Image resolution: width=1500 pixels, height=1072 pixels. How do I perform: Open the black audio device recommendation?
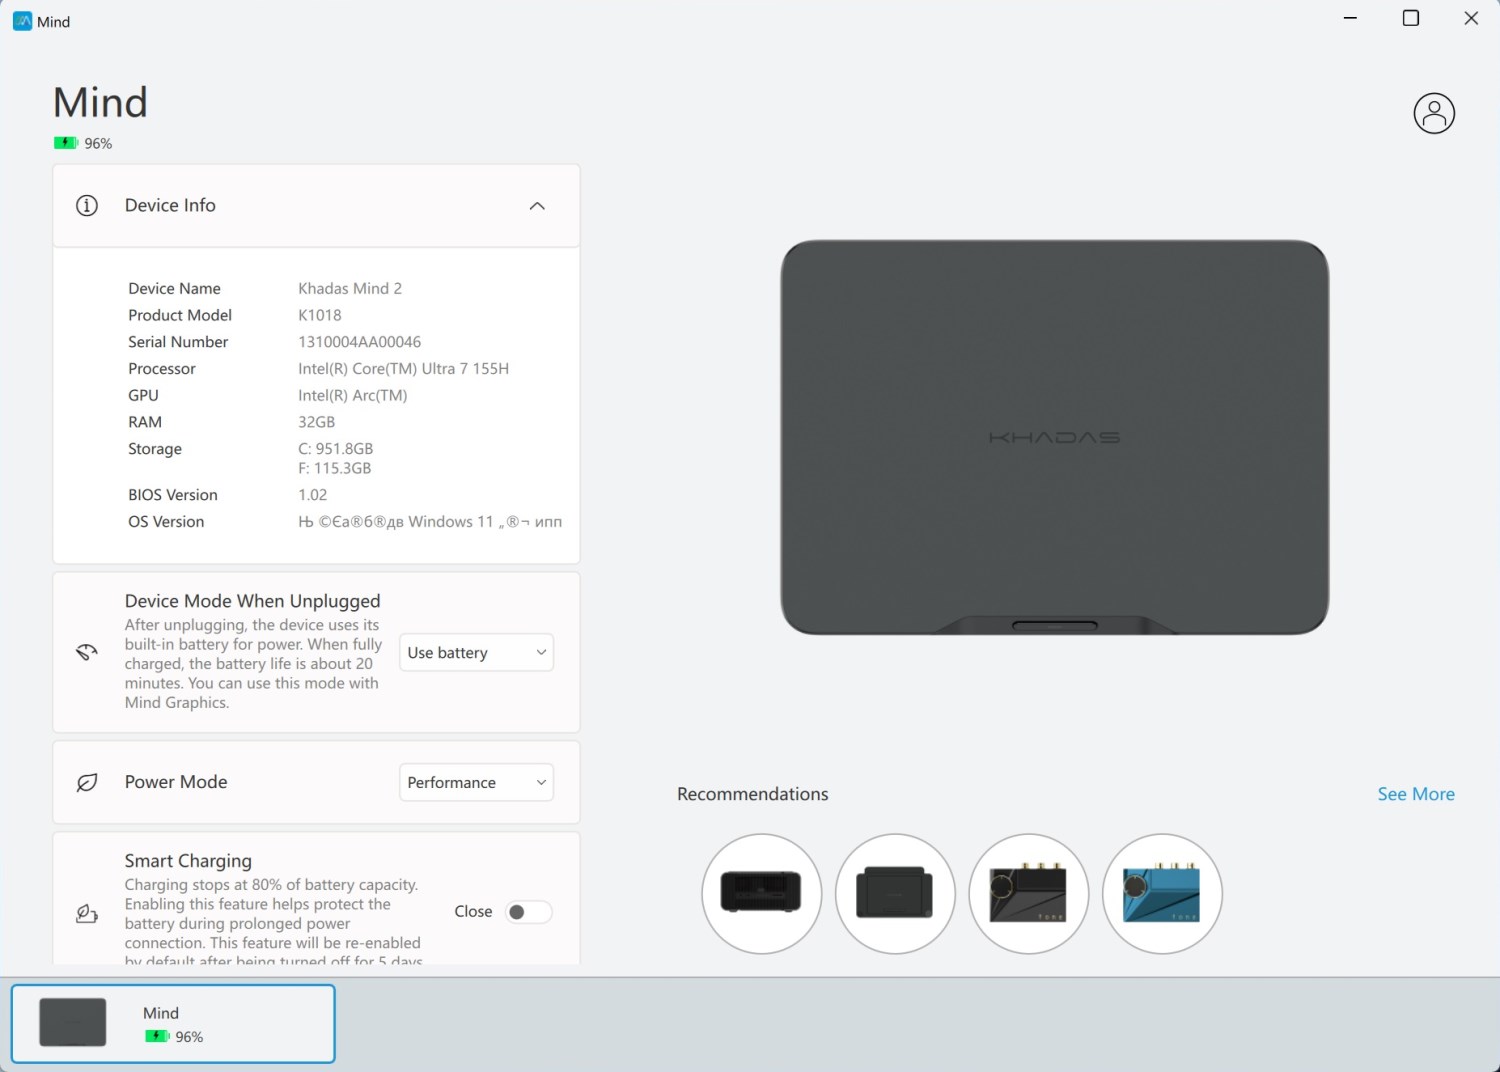[1029, 893]
